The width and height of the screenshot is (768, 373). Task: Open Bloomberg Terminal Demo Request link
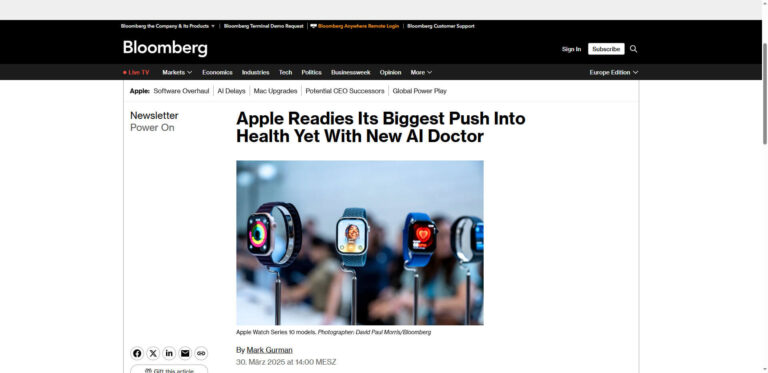click(264, 26)
